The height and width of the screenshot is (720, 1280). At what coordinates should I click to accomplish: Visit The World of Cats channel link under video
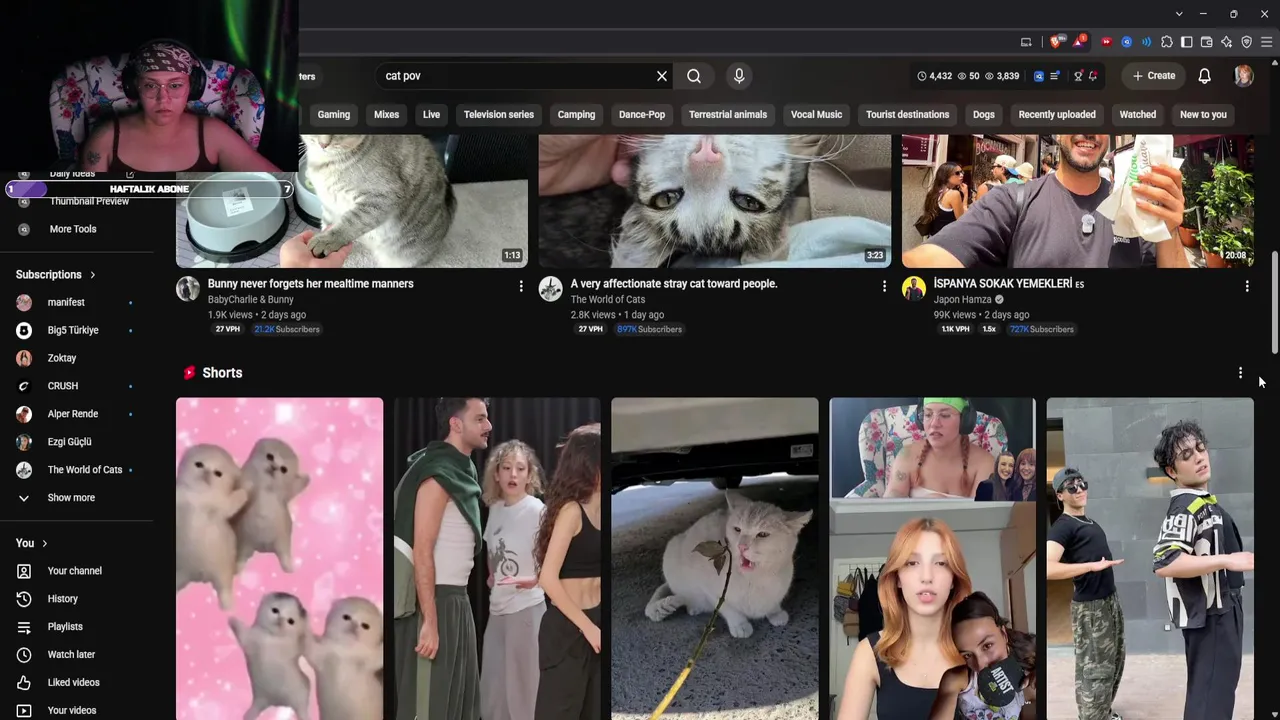pyautogui.click(x=608, y=300)
